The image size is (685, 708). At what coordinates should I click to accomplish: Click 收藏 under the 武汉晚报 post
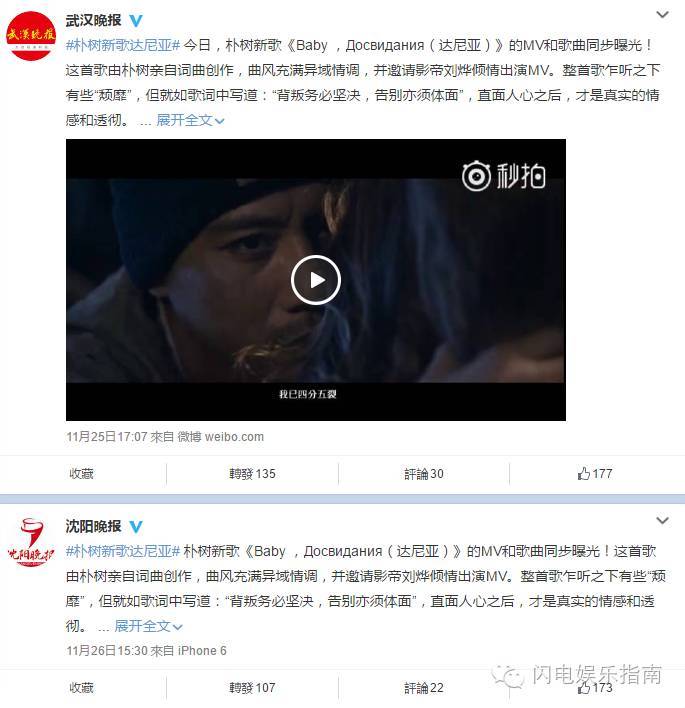81,474
